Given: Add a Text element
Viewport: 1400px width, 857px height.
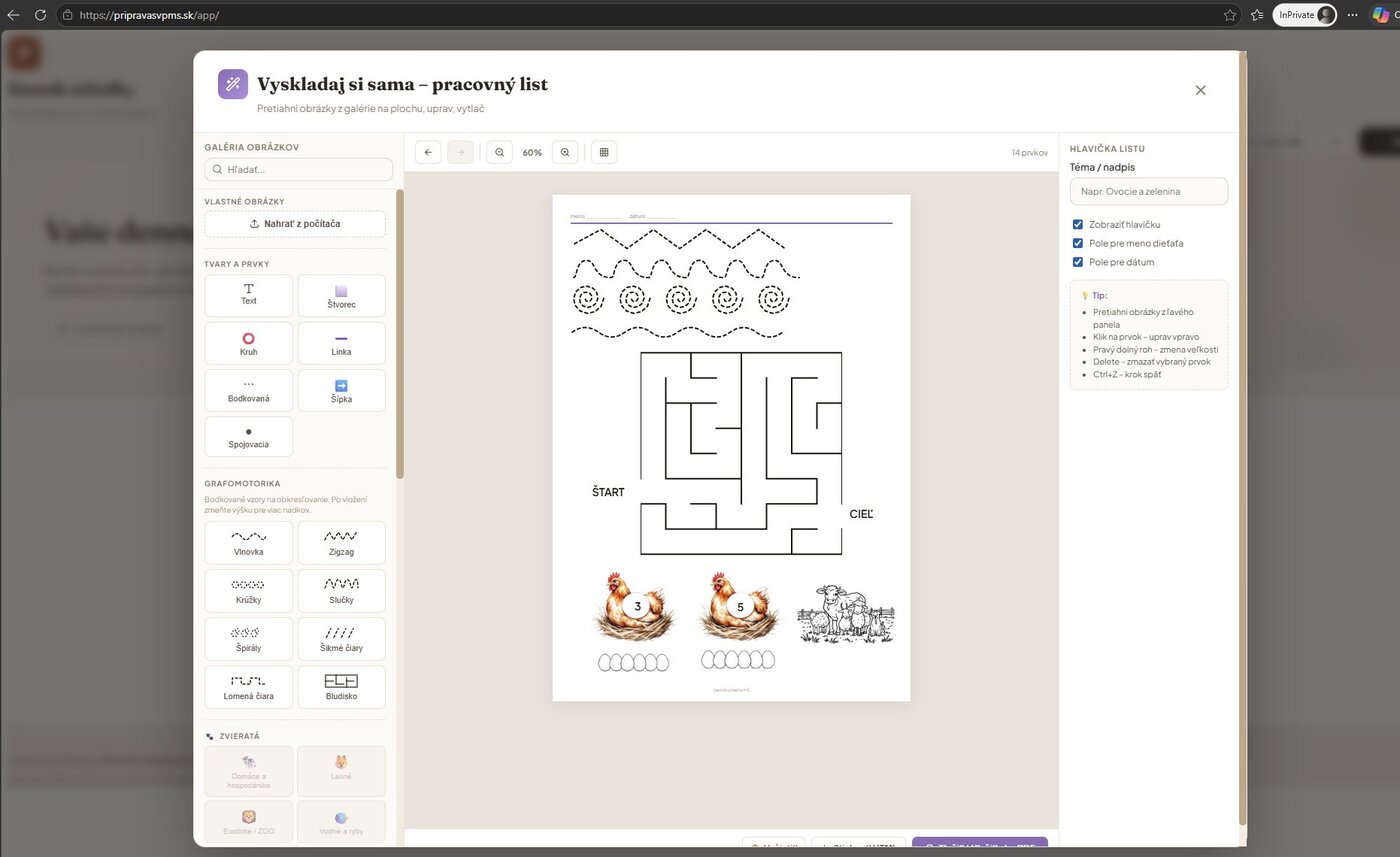Looking at the screenshot, I should coord(249,295).
